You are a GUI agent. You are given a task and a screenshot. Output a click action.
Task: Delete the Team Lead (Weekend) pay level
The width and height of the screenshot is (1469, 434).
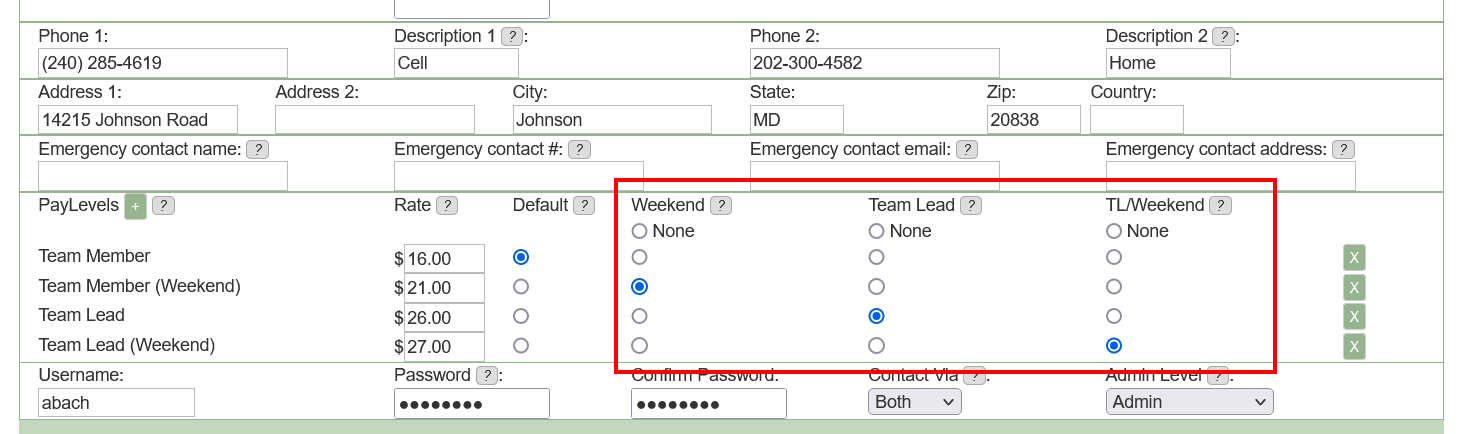[1354, 347]
